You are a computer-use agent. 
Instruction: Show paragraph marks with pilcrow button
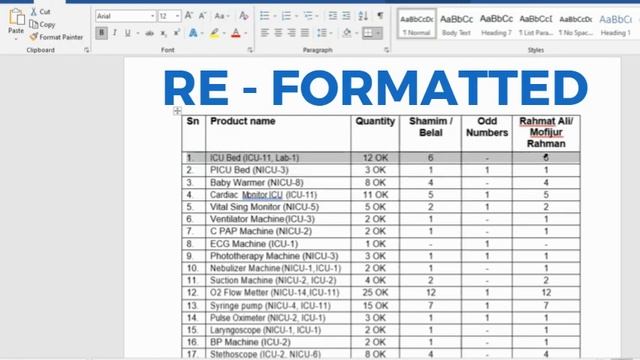pyautogui.click(x=380, y=16)
